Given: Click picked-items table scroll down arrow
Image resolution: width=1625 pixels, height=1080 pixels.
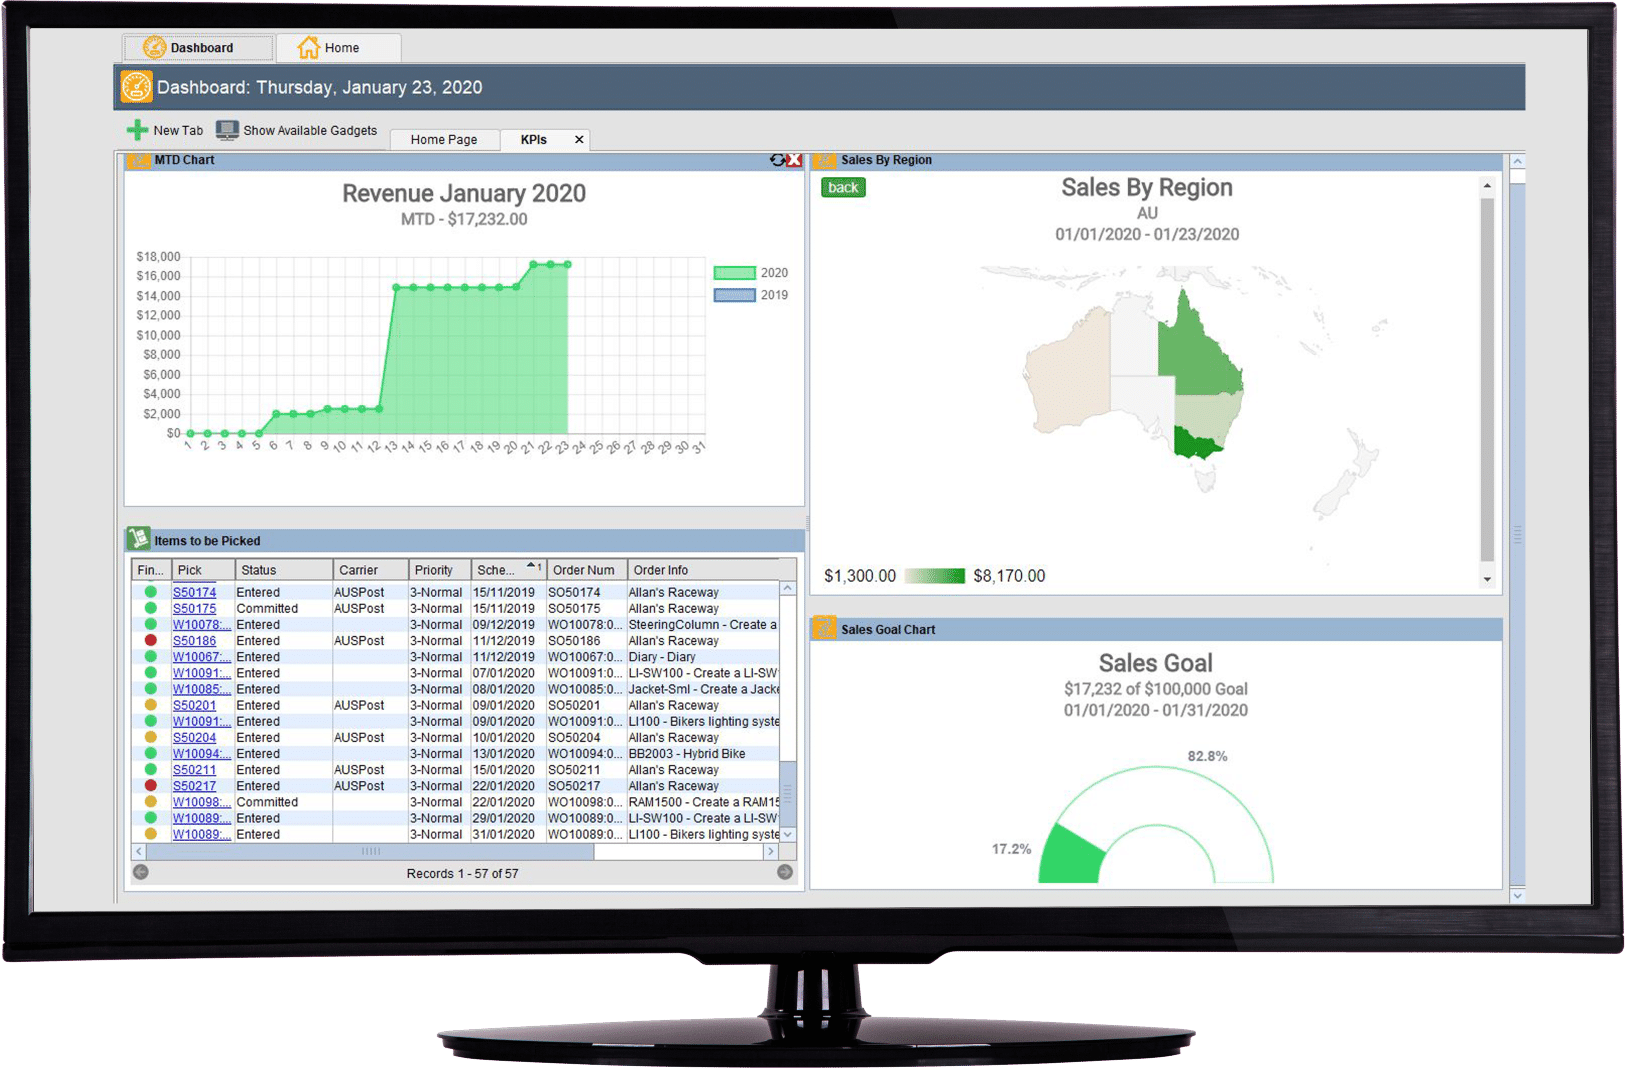Looking at the screenshot, I should [x=787, y=834].
